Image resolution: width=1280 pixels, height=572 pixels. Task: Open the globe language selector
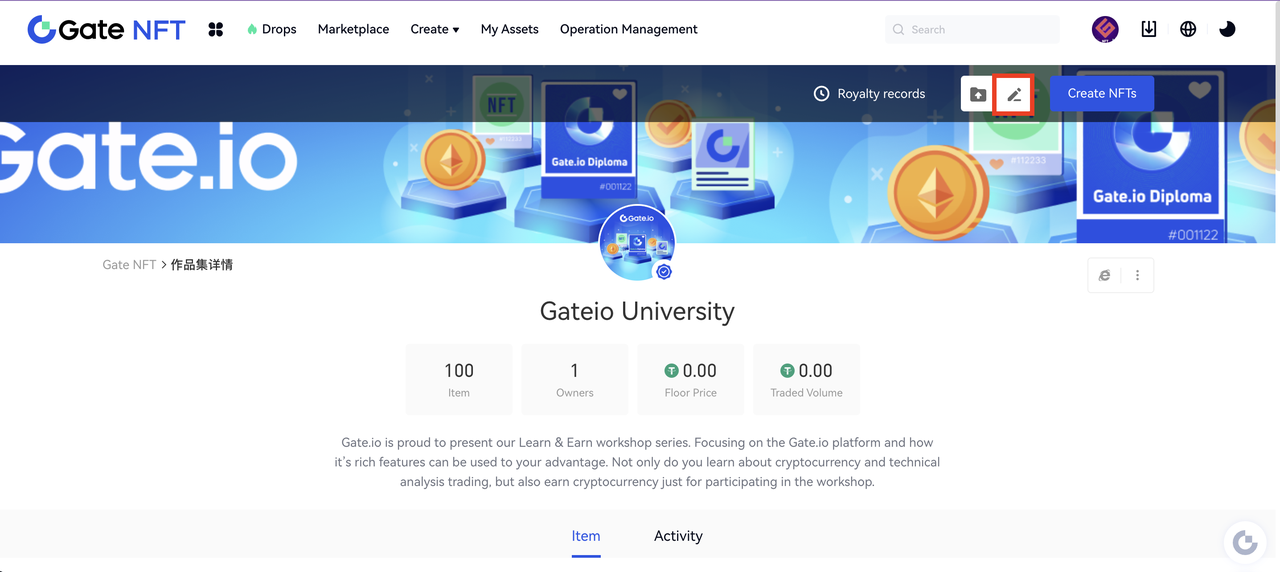(x=1188, y=29)
